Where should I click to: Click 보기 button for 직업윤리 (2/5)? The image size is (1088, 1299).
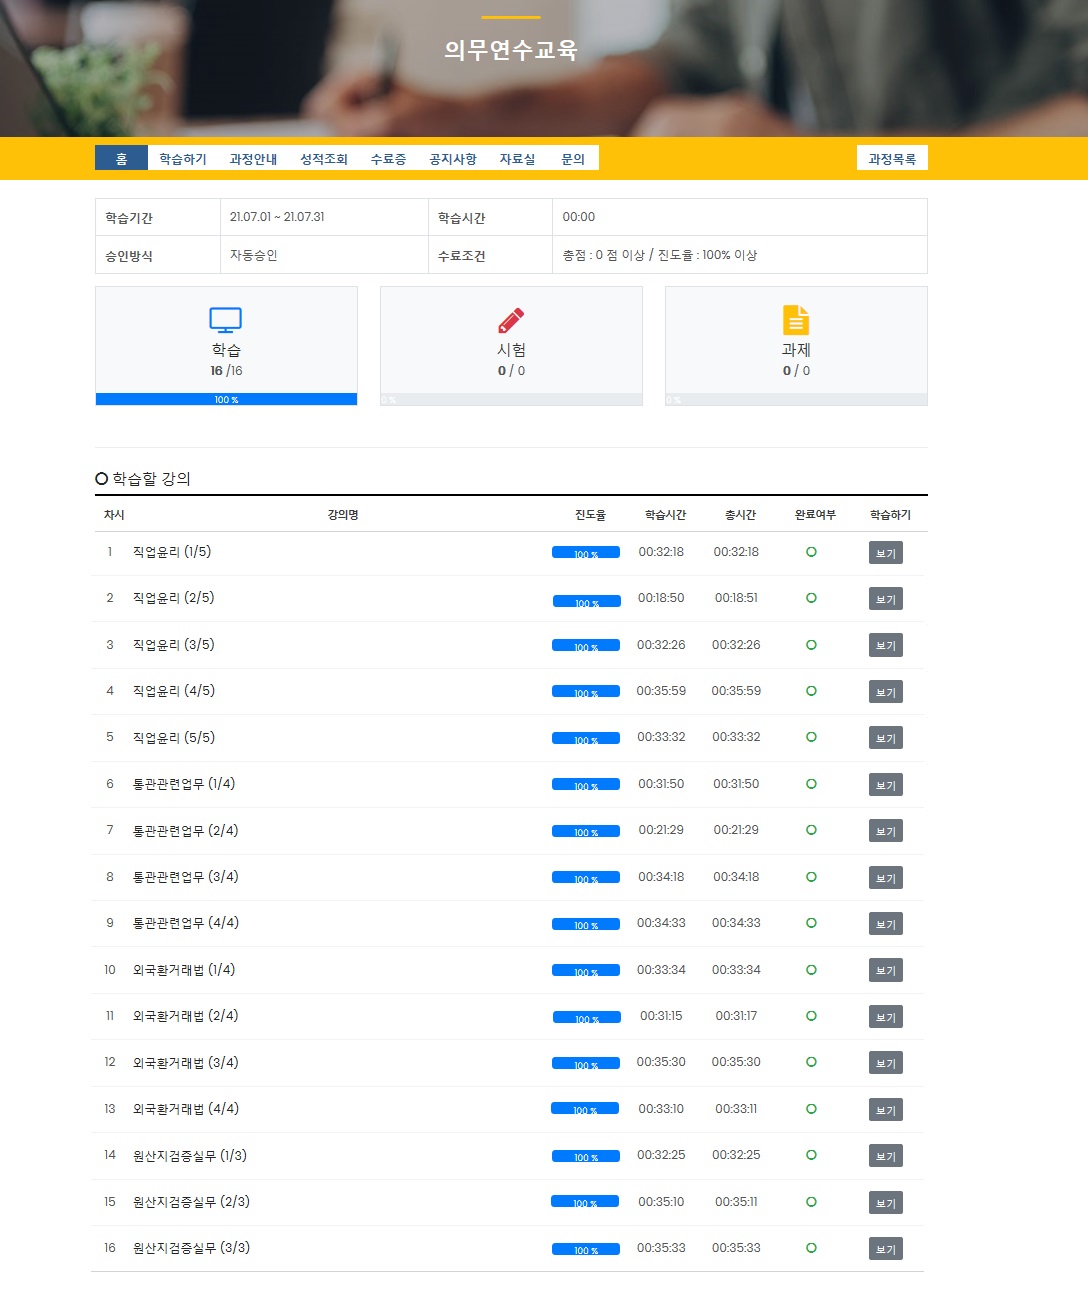point(886,599)
